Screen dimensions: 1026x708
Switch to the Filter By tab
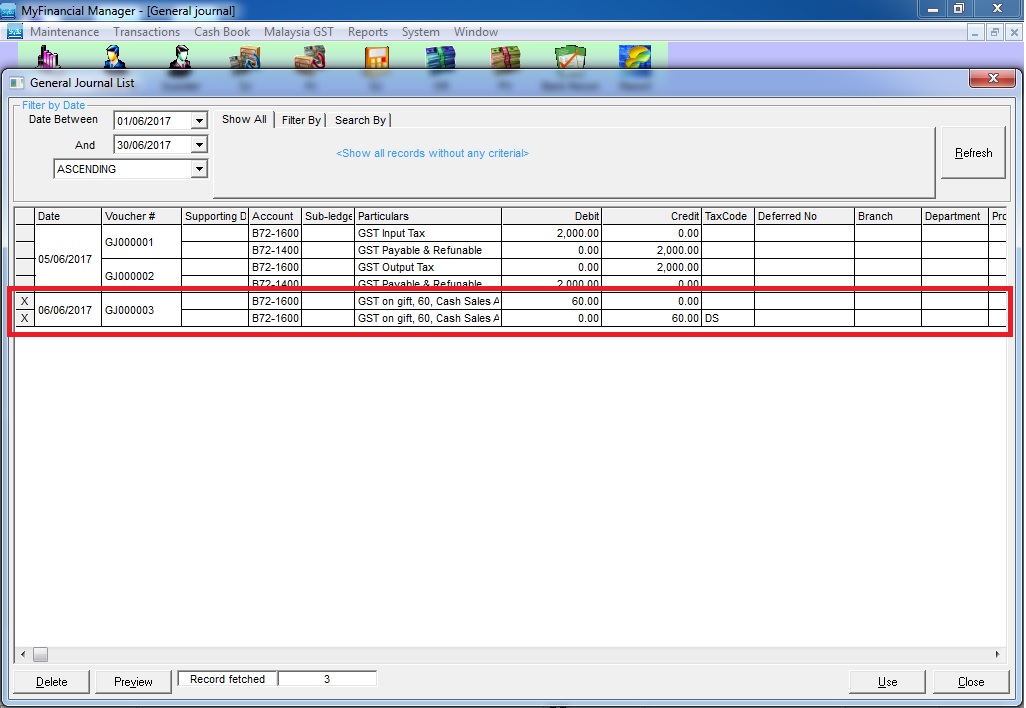301,120
